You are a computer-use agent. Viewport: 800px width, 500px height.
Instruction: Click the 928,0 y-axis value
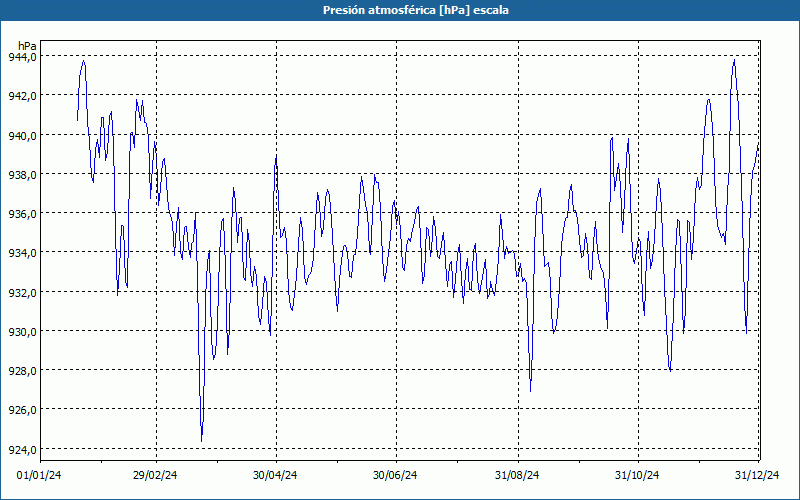(x=22, y=371)
